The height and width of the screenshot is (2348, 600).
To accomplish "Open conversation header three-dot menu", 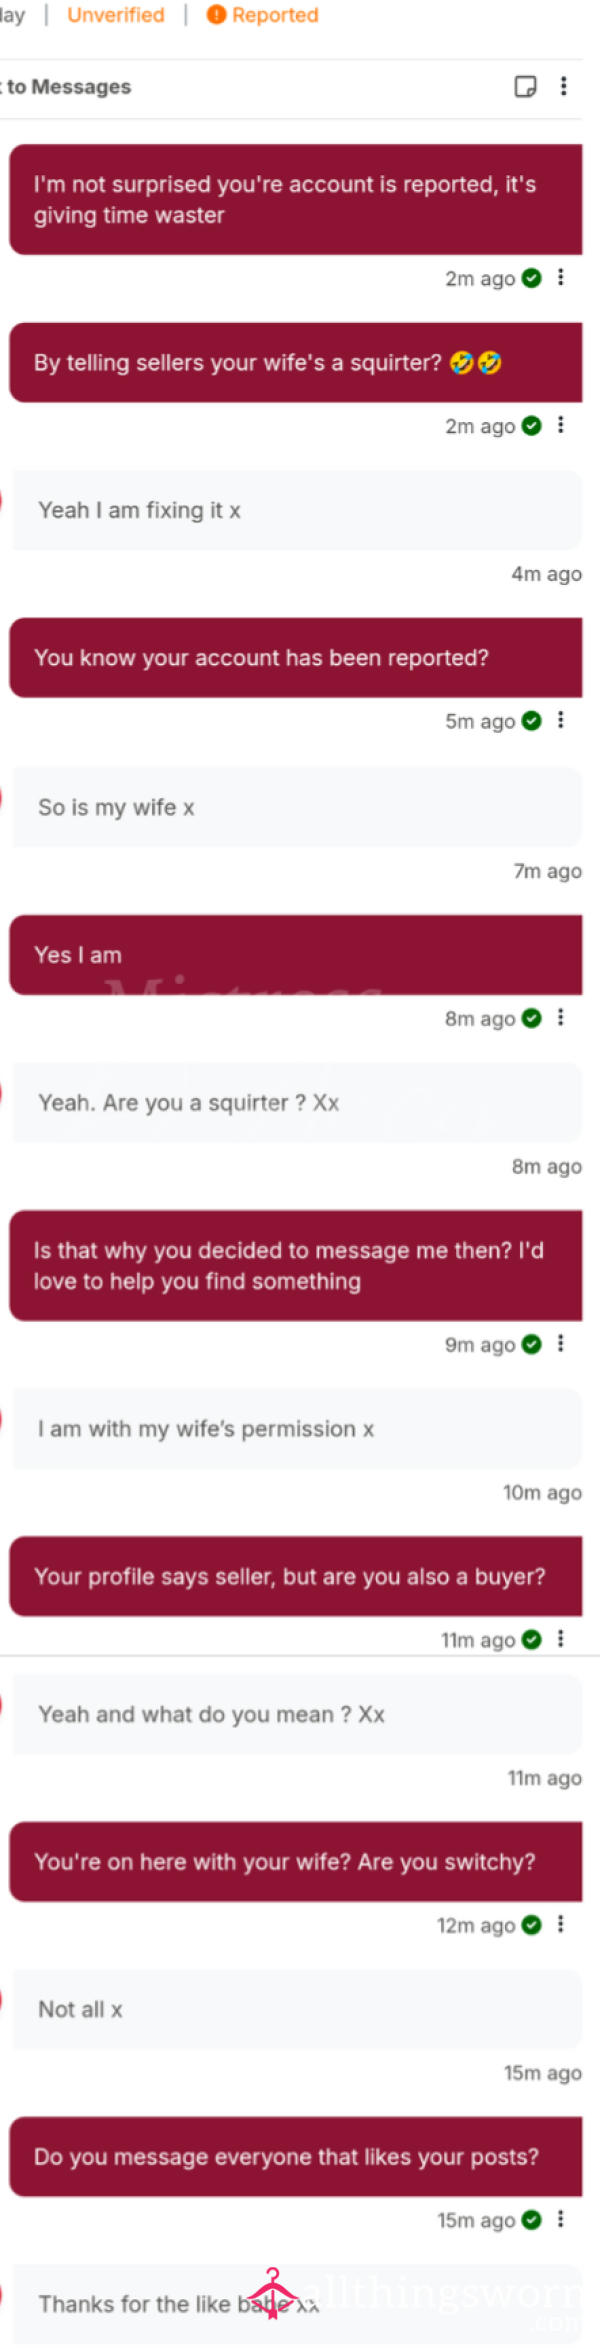I will (564, 86).
